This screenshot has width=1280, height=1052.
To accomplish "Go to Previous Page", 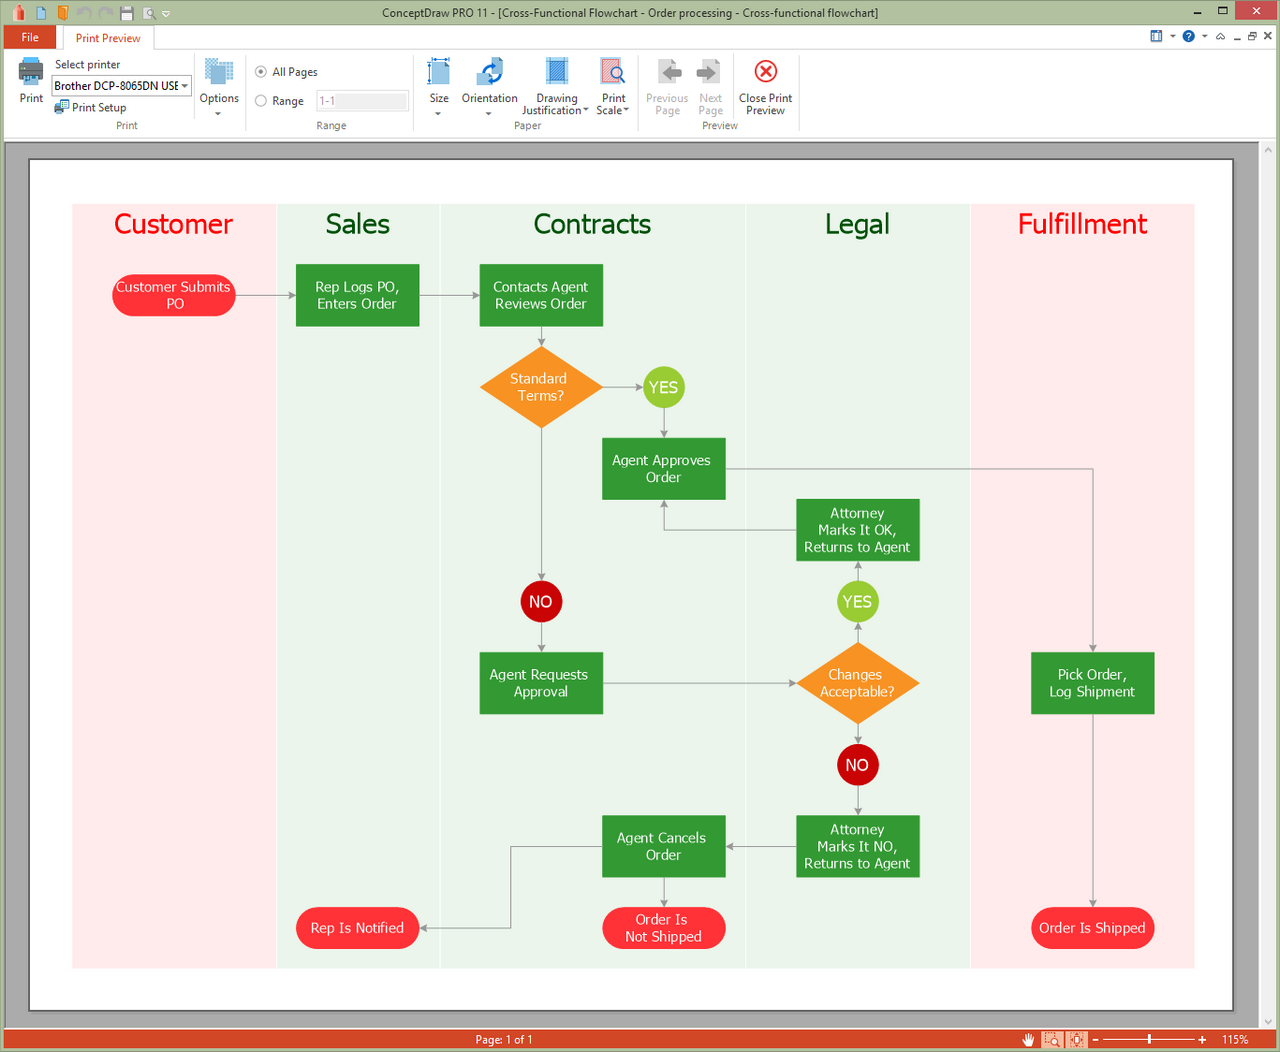I will click(667, 86).
